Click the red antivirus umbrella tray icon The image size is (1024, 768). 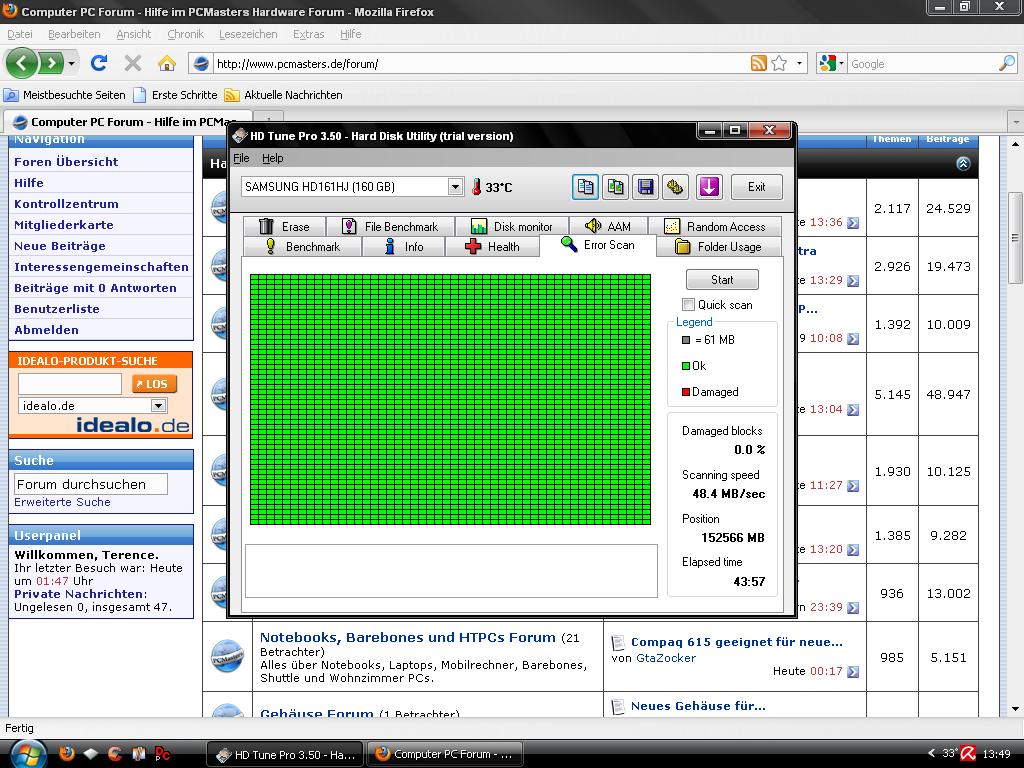click(968, 754)
